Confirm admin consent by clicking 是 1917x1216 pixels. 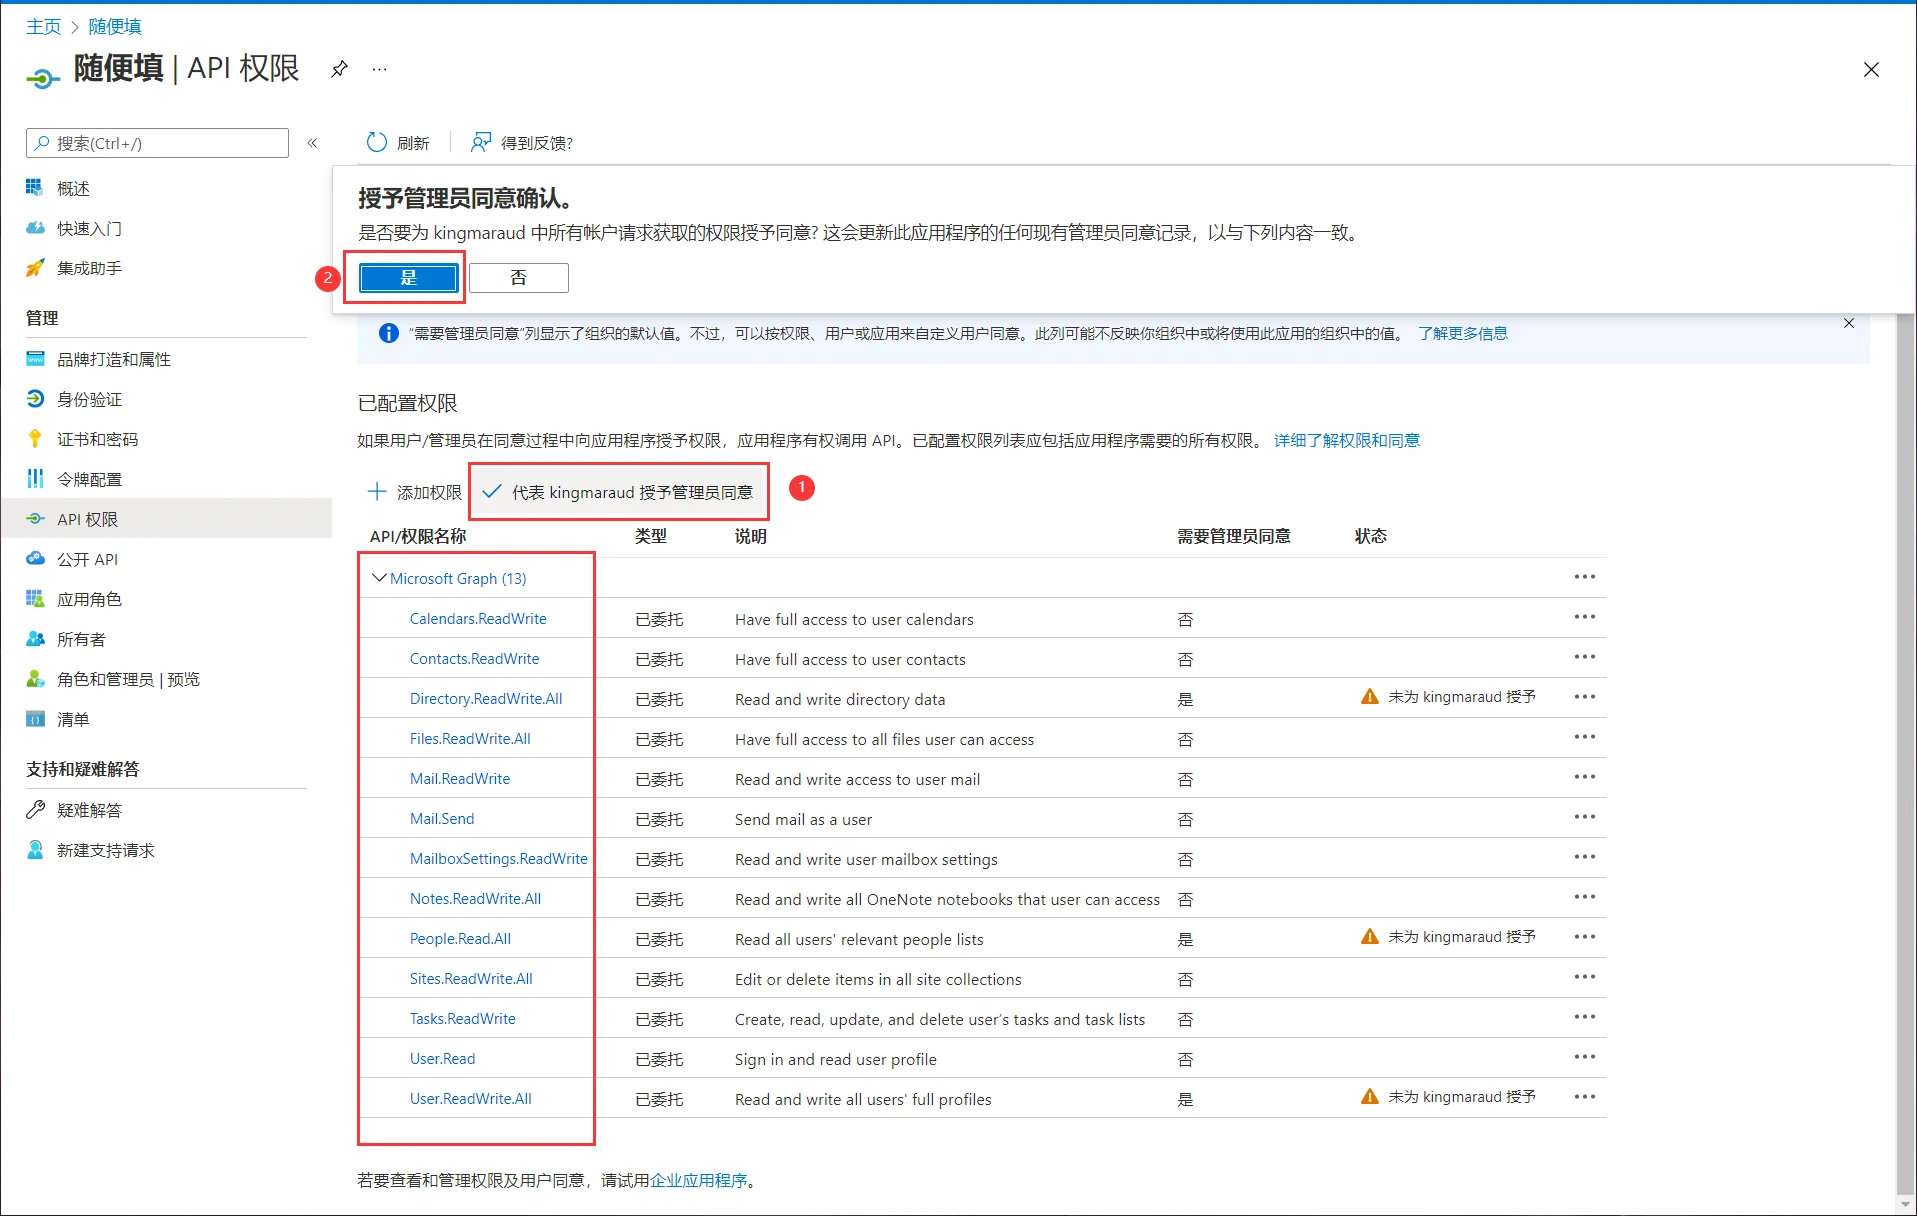(408, 278)
